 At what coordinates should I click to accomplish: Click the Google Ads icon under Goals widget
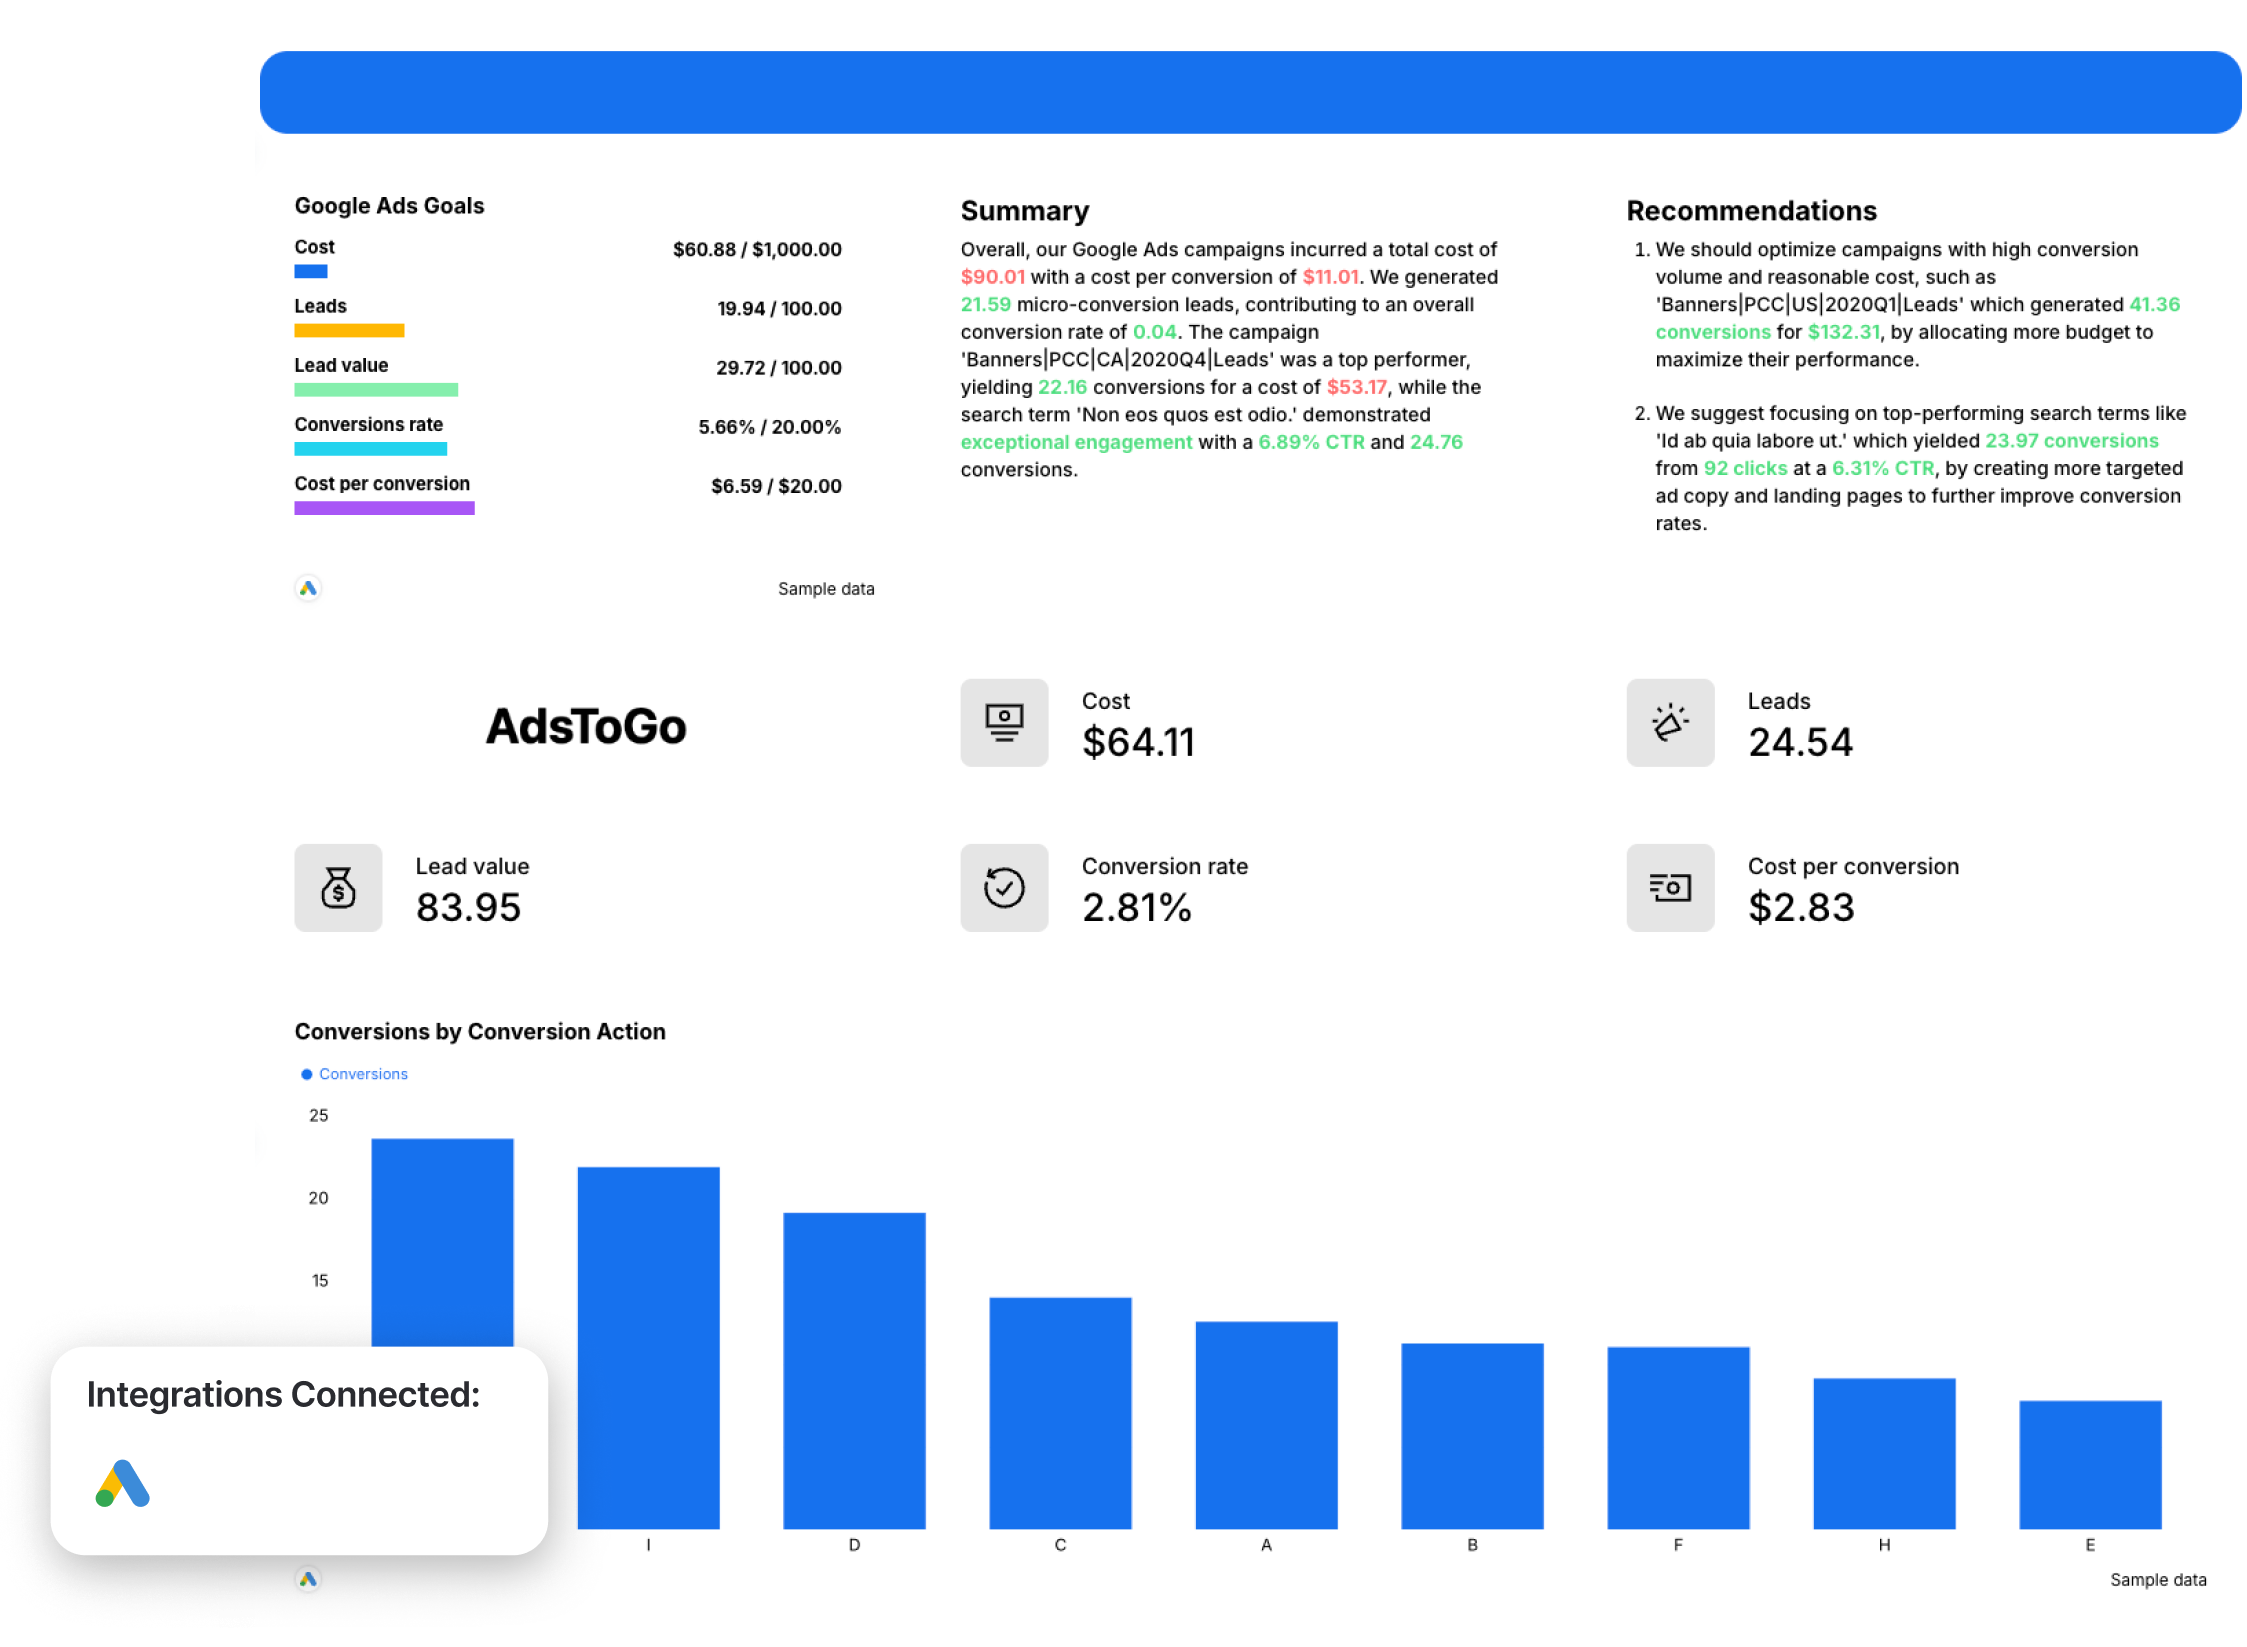[x=309, y=589]
